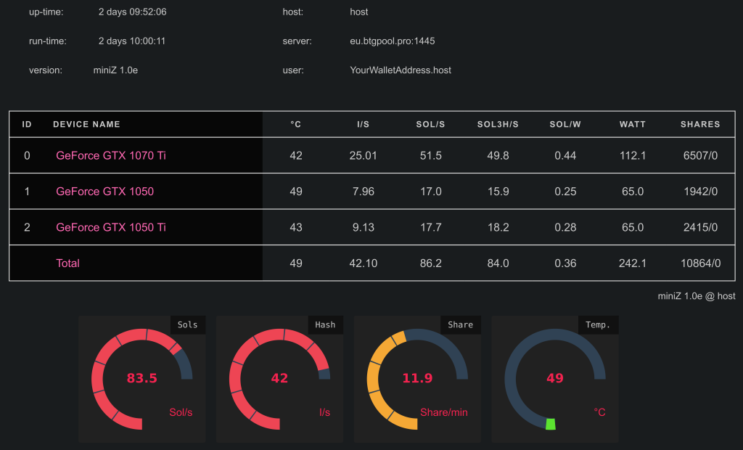Click the Sols label tab on first gauge
Image resolution: width=743 pixels, height=450 pixels.
[x=188, y=325]
